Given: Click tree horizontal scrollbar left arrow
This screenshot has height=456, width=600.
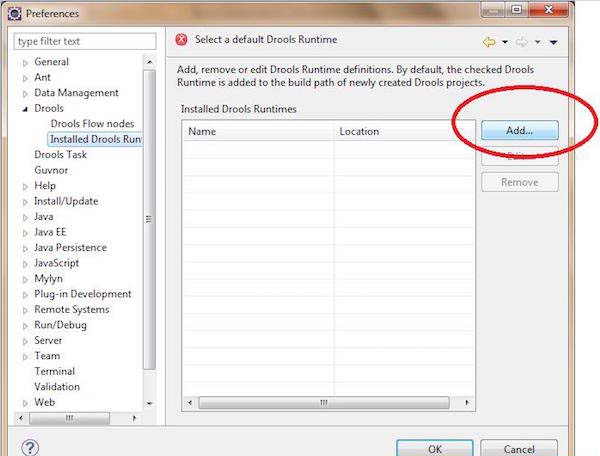Looking at the screenshot, I should point(21,418).
